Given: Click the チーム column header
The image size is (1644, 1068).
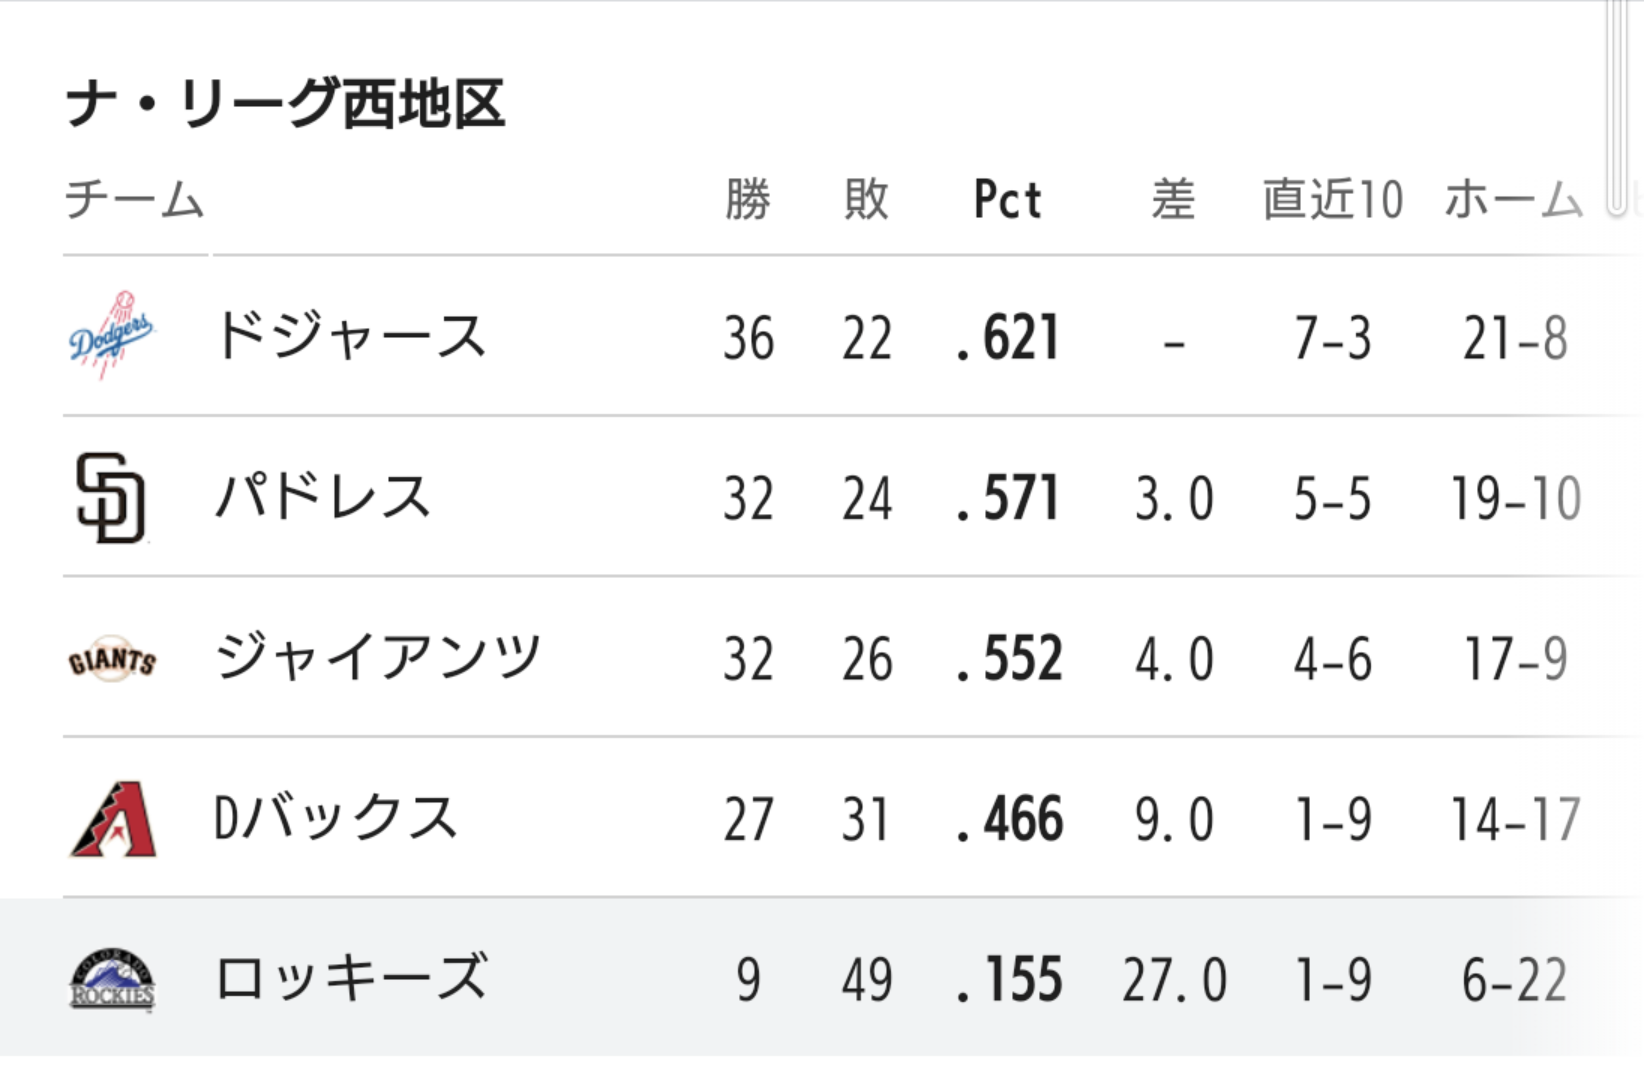Looking at the screenshot, I should [x=134, y=199].
